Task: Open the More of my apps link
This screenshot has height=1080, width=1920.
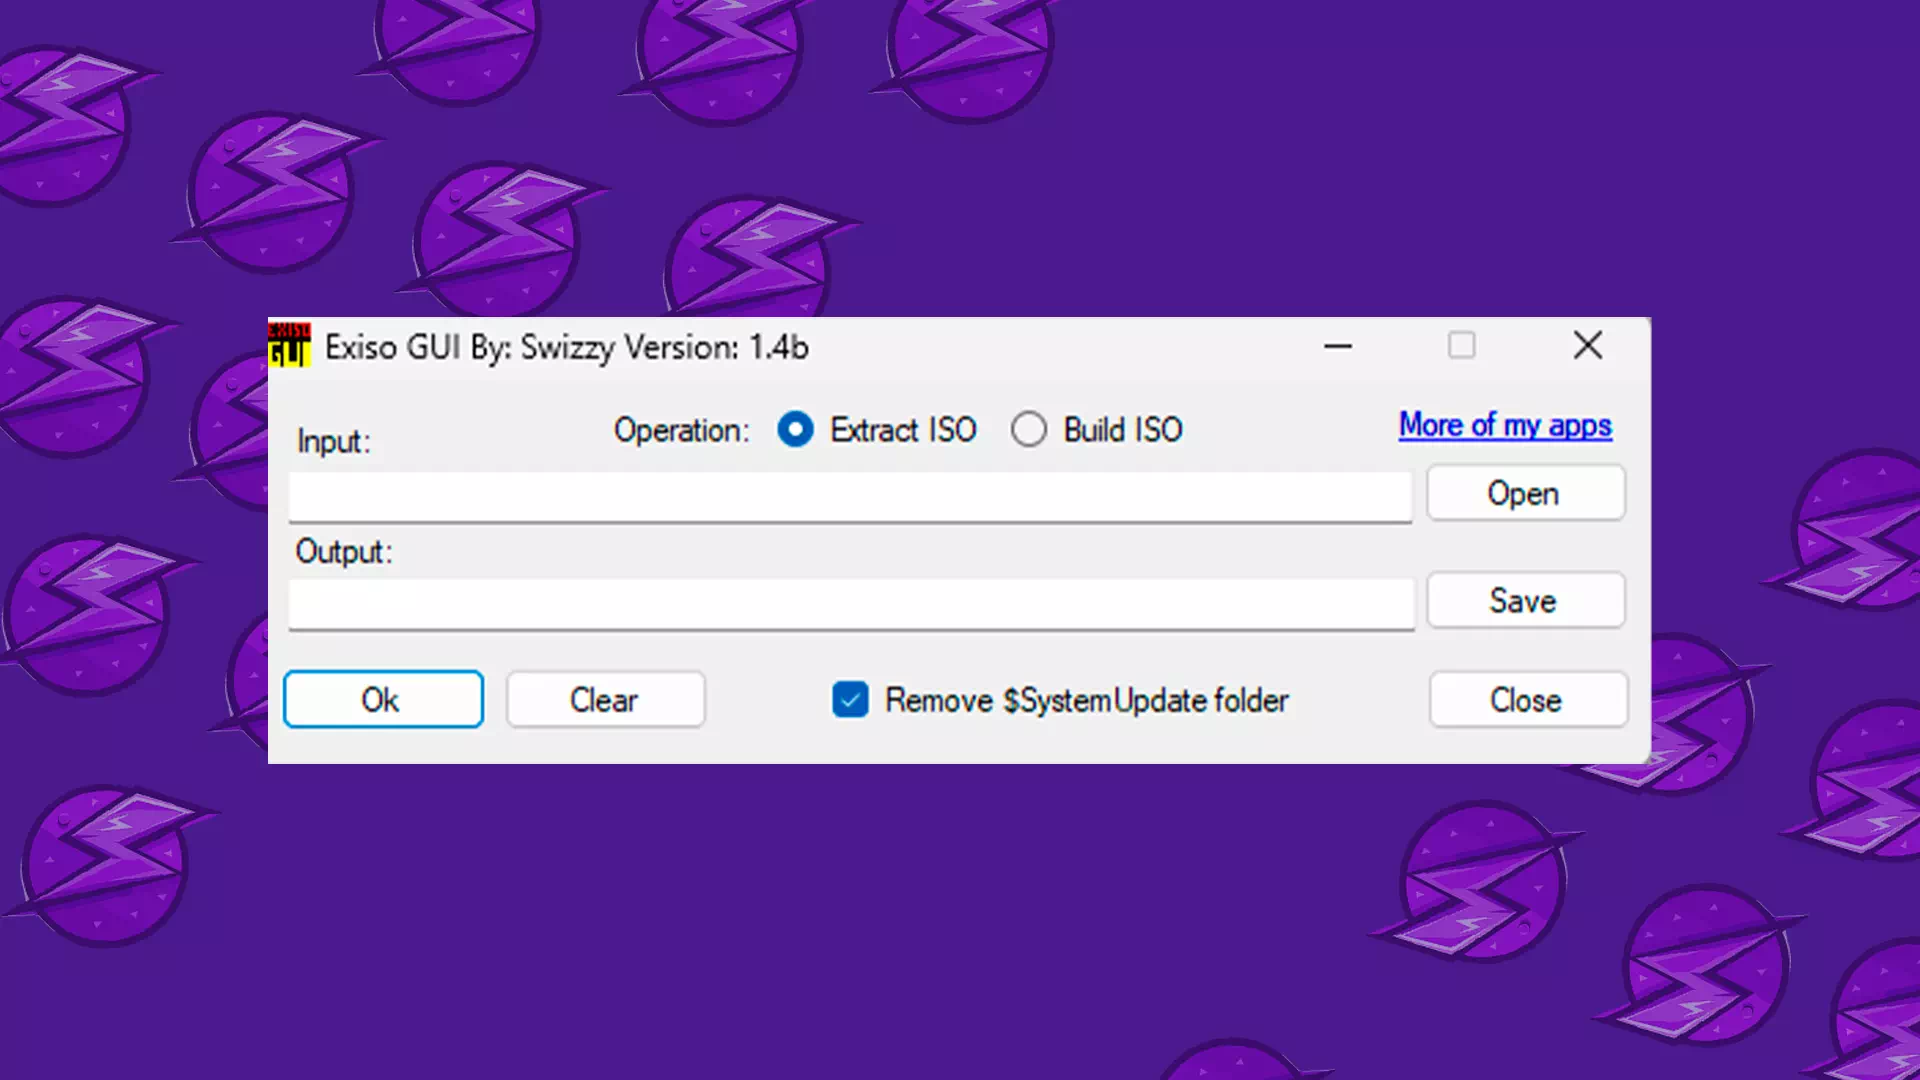Action: coord(1505,425)
